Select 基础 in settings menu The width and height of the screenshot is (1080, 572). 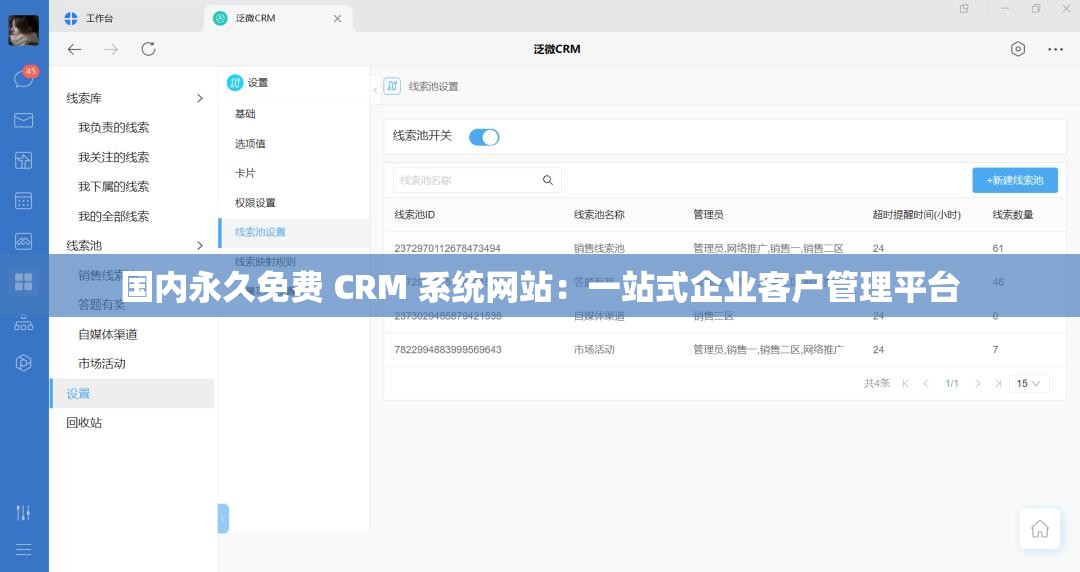pos(245,114)
